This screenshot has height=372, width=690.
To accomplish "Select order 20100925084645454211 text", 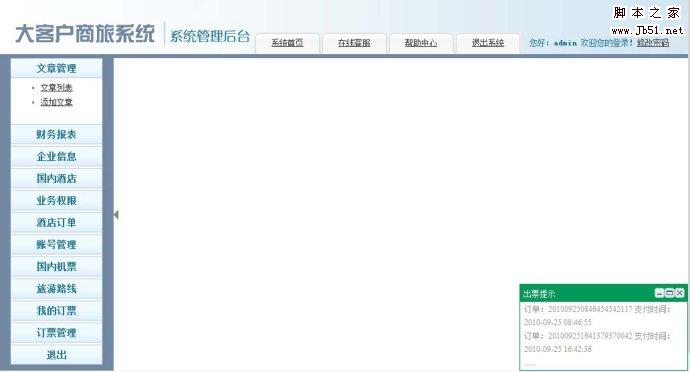I will click(590, 309).
